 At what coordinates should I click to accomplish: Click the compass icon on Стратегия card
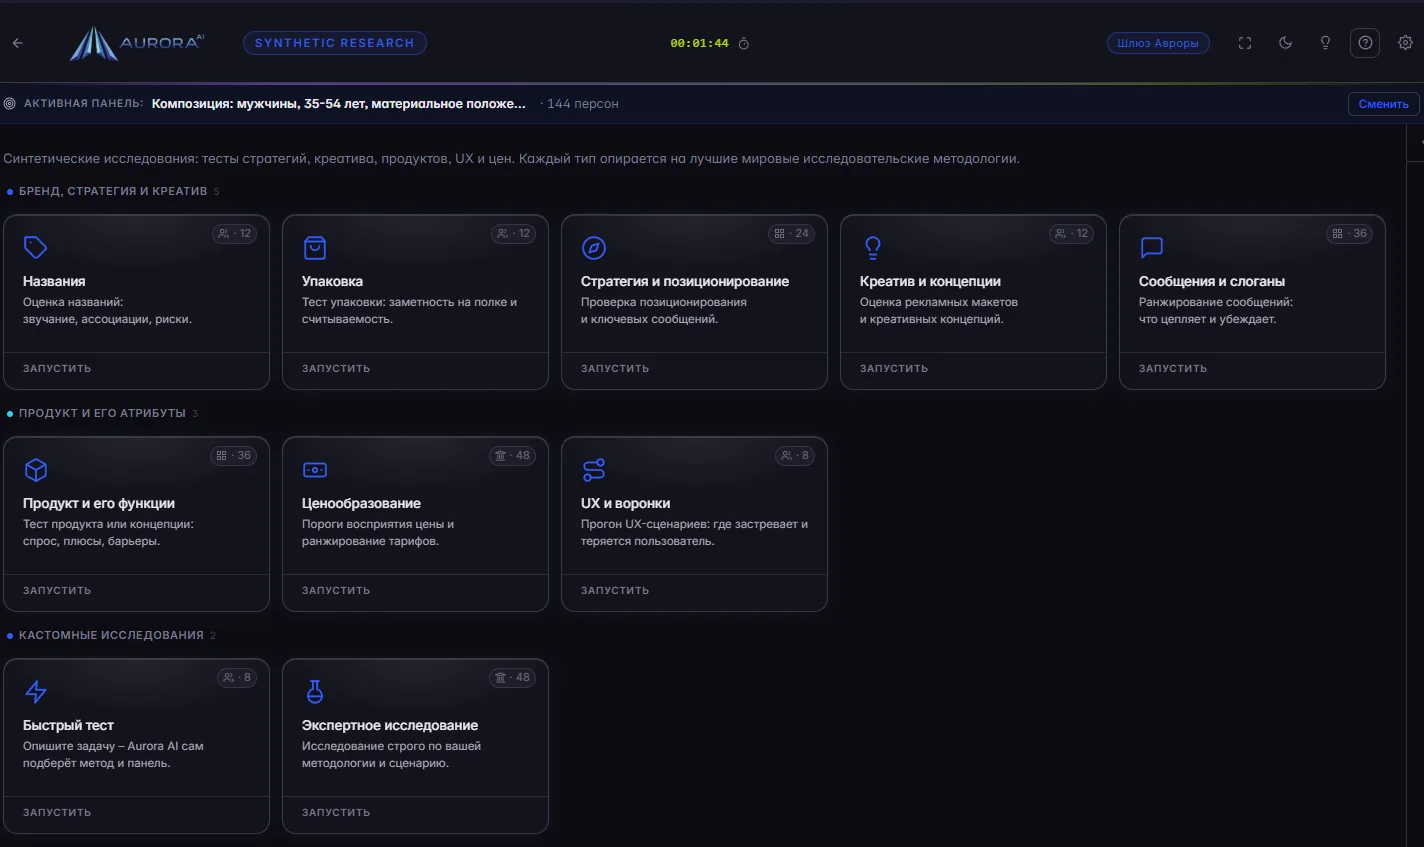[x=594, y=247]
